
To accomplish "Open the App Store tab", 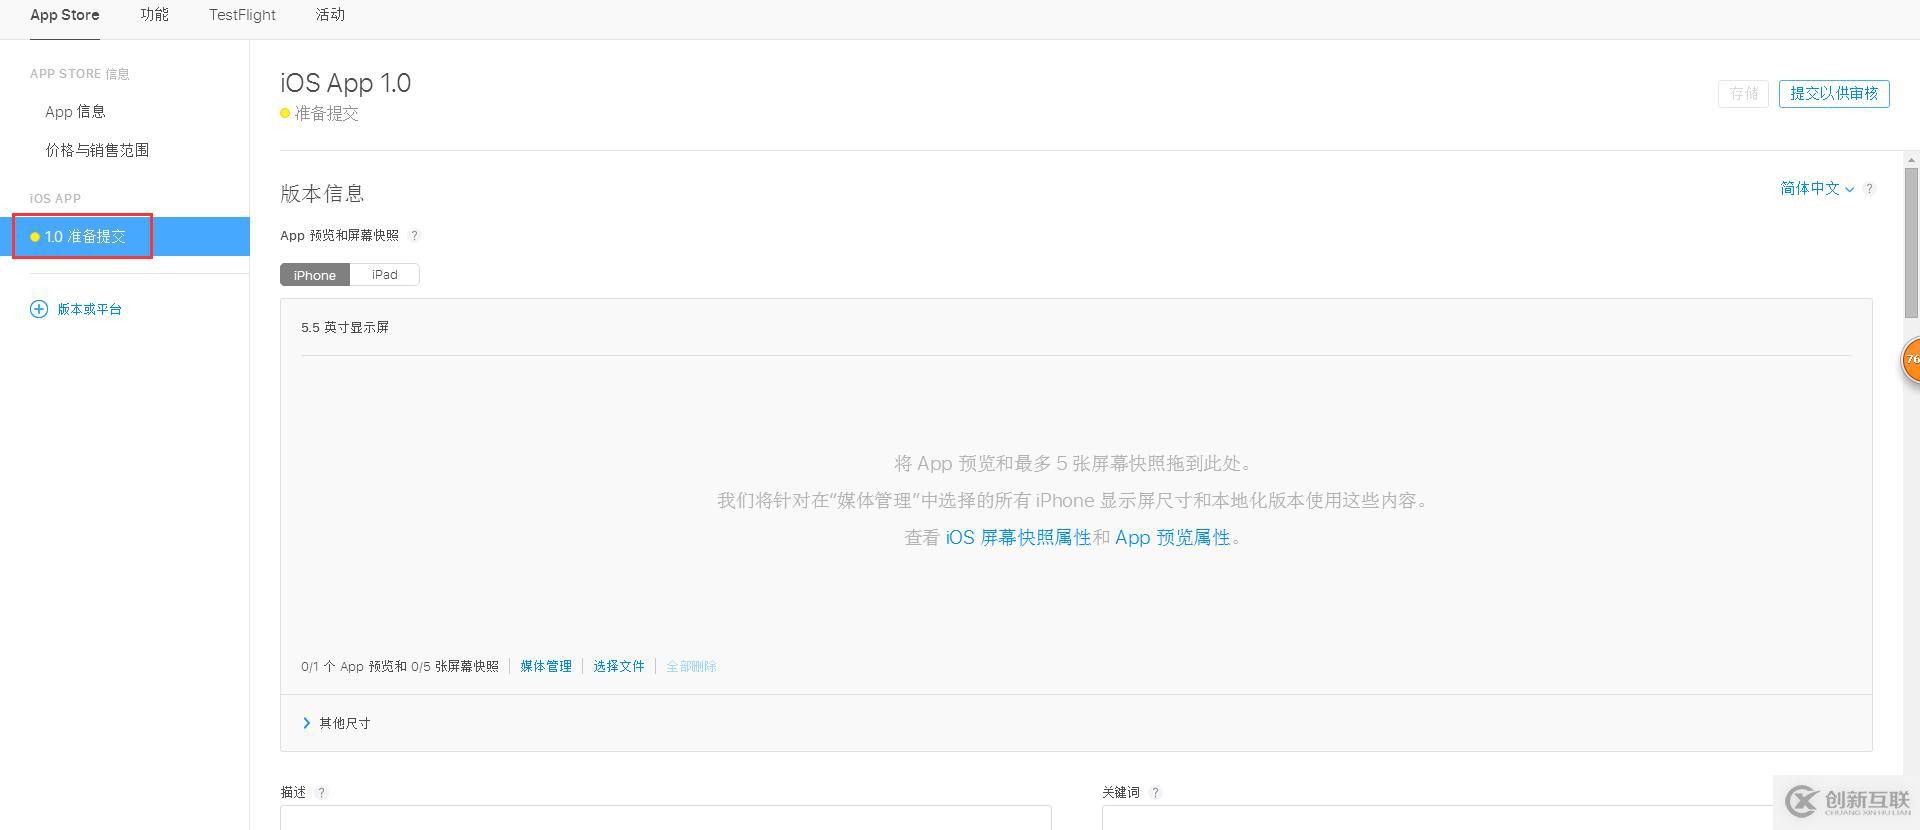I will [x=64, y=15].
